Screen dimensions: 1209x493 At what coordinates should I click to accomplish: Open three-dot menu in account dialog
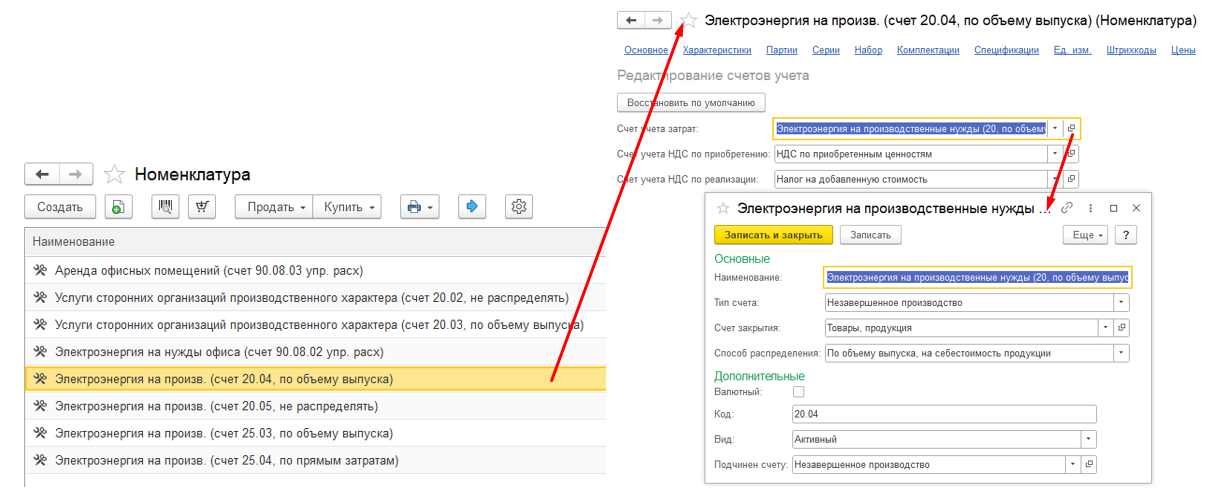click(x=1090, y=208)
